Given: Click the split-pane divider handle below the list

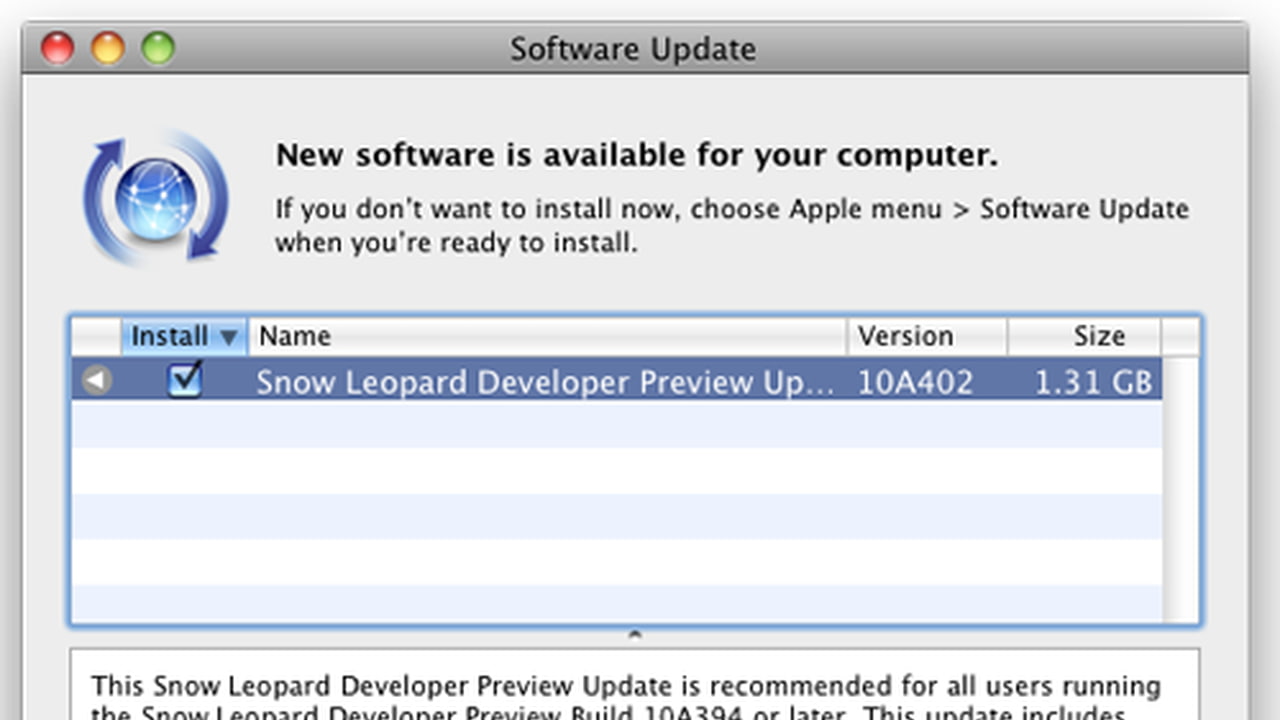Looking at the screenshot, I should click(634, 634).
